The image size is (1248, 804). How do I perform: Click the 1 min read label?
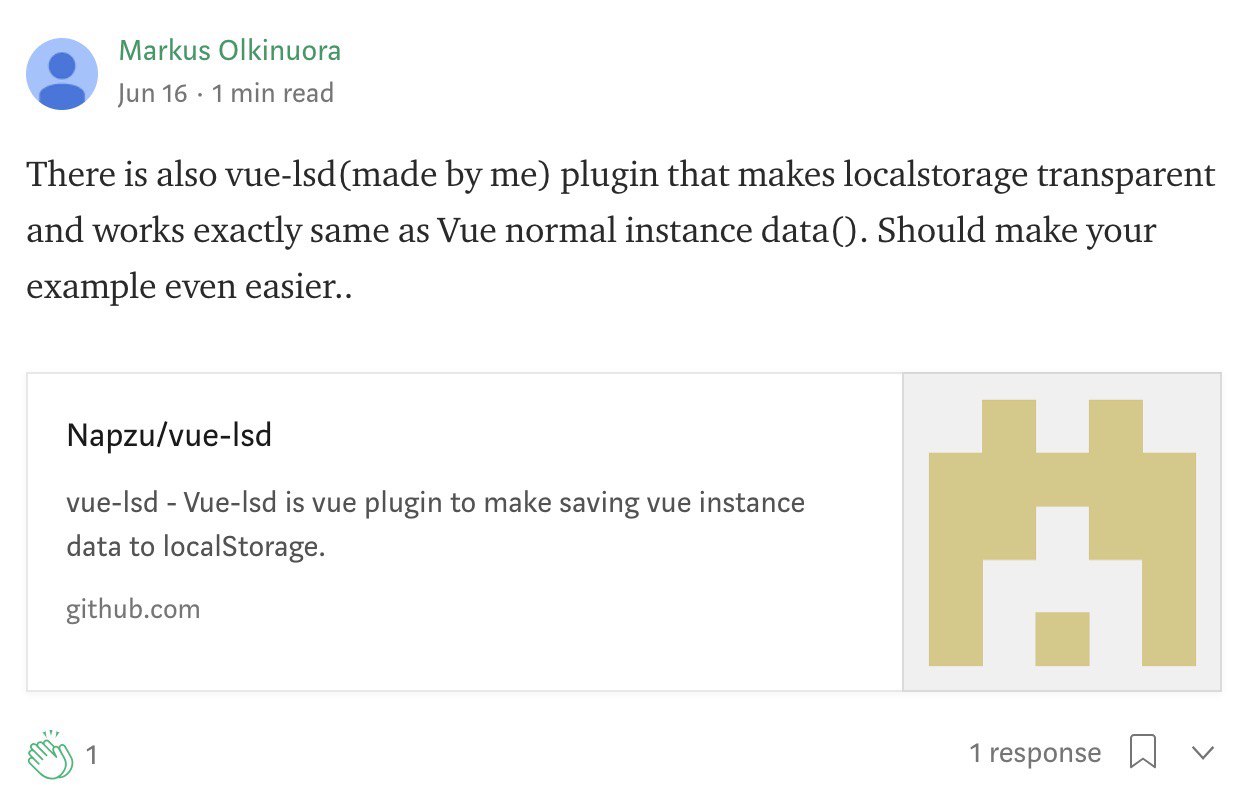pyautogui.click(x=273, y=94)
